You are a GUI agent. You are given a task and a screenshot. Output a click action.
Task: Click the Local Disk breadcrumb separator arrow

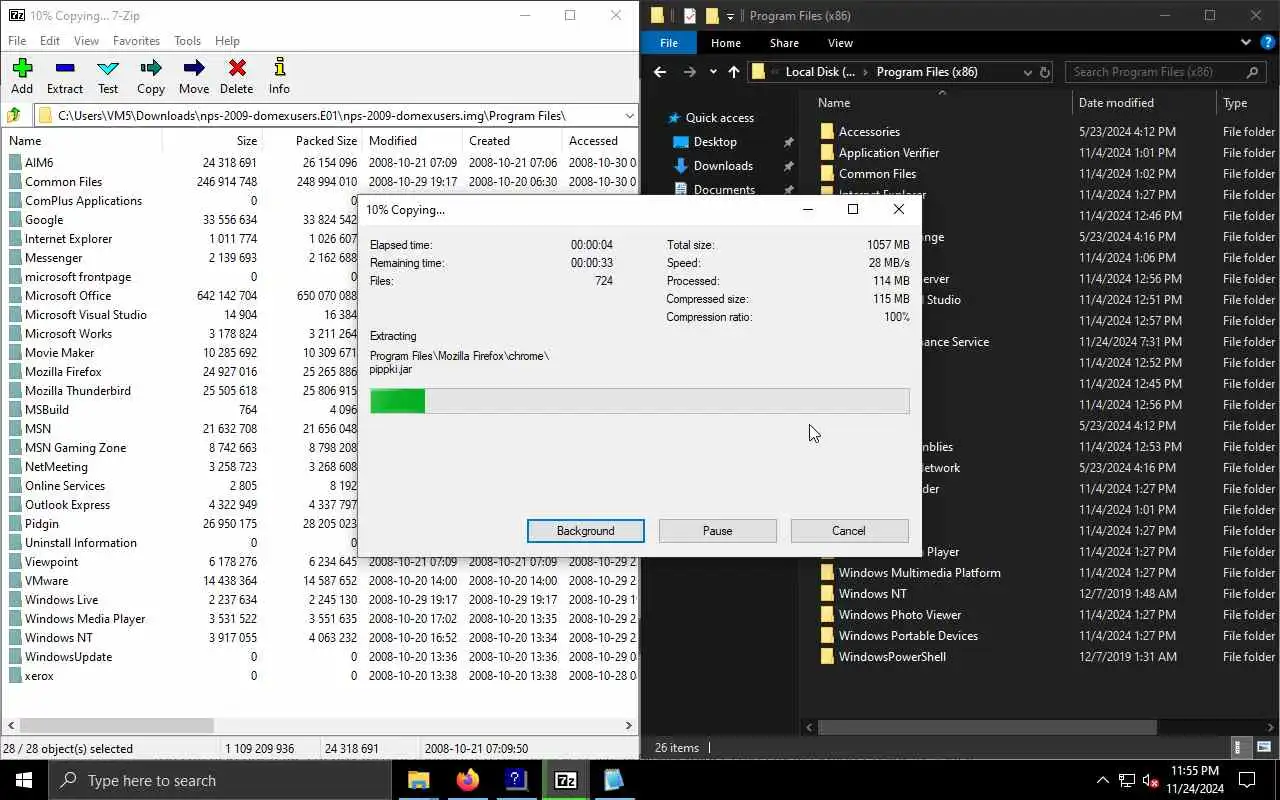pyautogui.click(x=866, y=72)
